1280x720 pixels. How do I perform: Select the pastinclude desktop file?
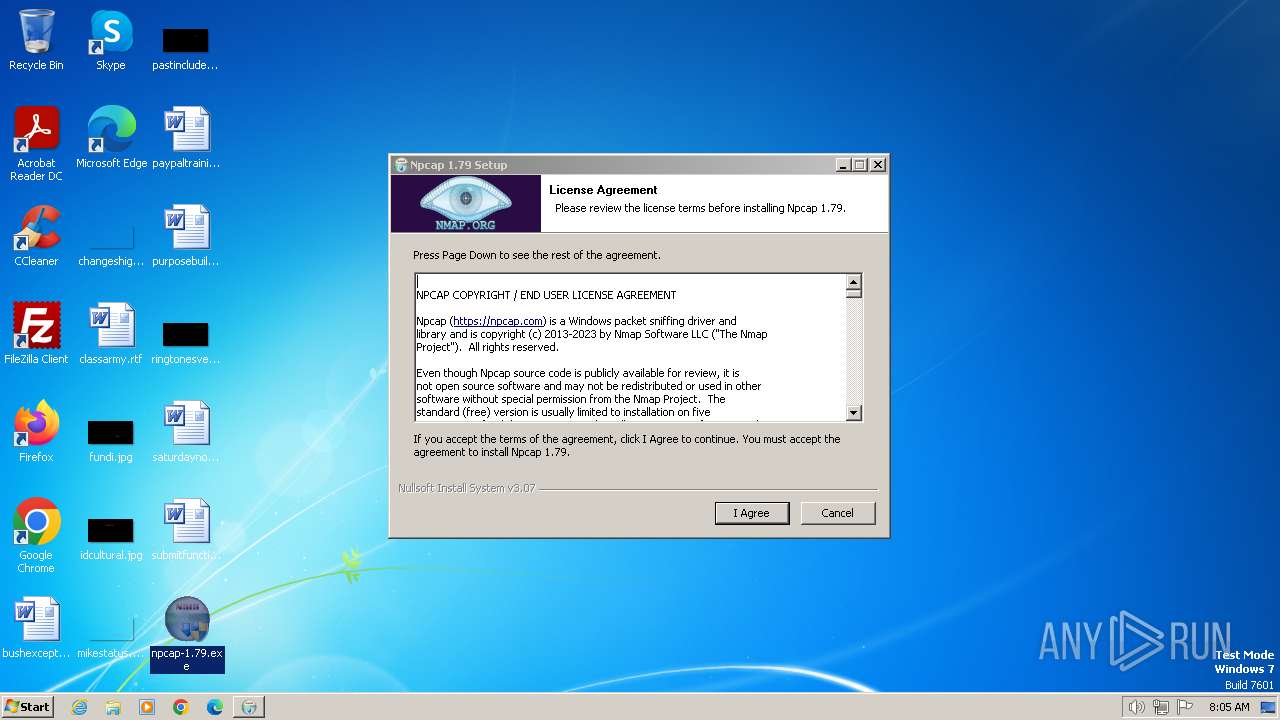(185, 48)
